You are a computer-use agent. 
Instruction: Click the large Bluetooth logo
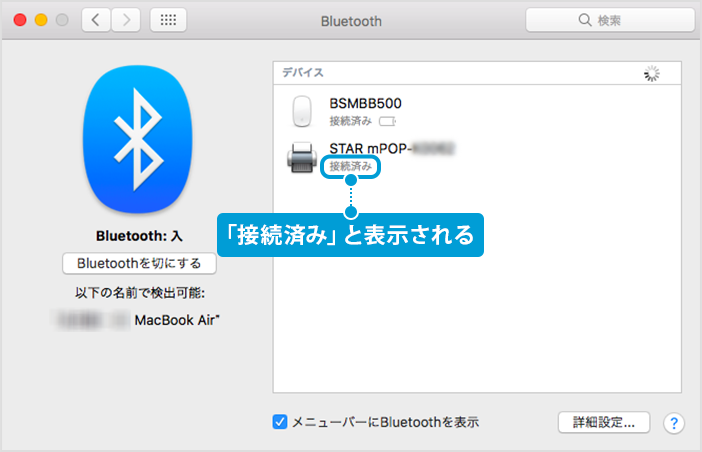(138, 139)
